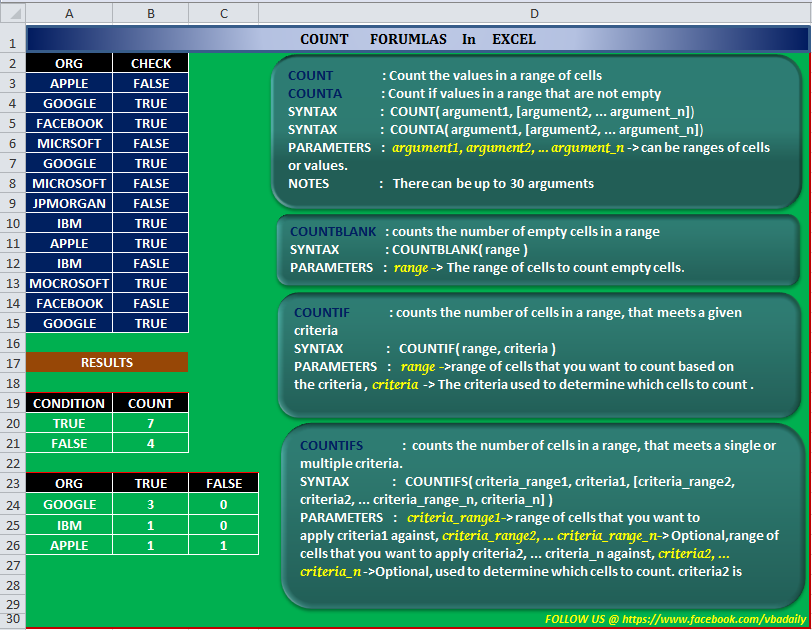Select column B header
812x630 pixels.
(x=151, y=13)
